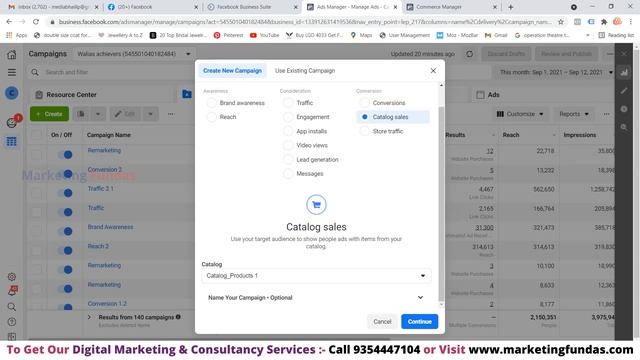This screenshot has height=360, width=640.
Task: Switch to Create New Campaign tab
Action: pyautogui.click(x=232, y=71)
